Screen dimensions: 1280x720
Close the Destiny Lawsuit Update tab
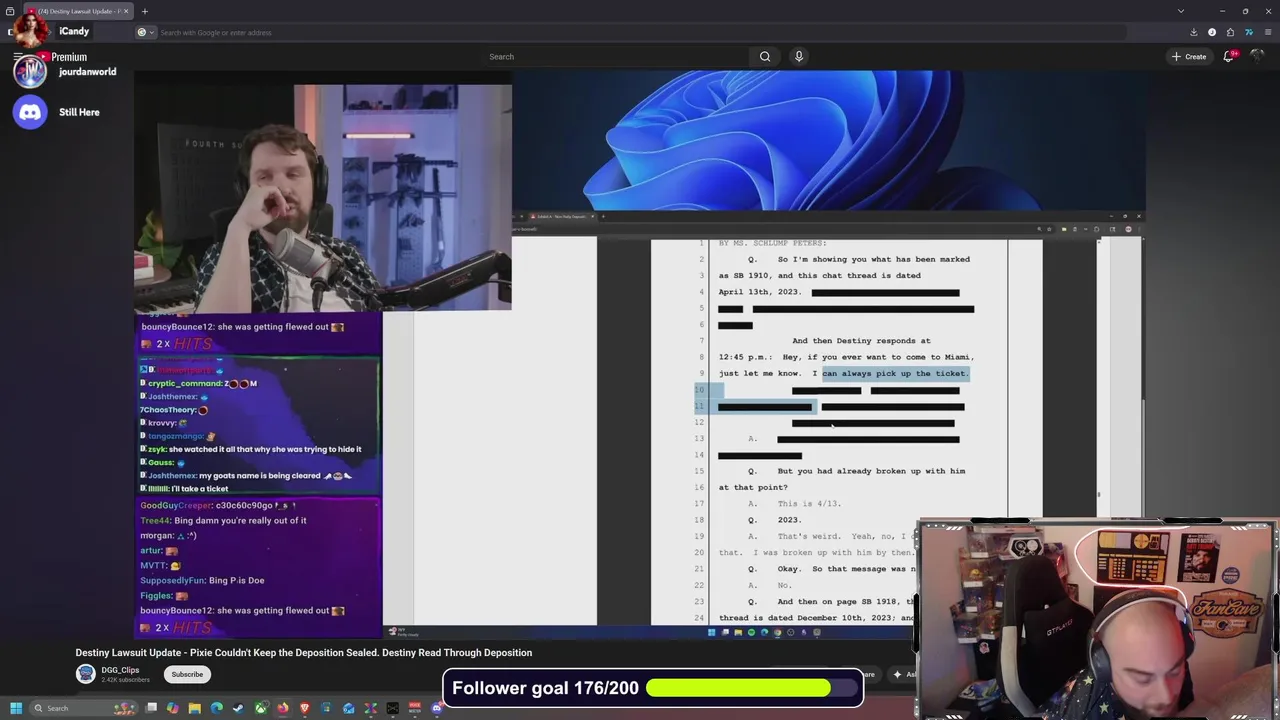[126, 11]
